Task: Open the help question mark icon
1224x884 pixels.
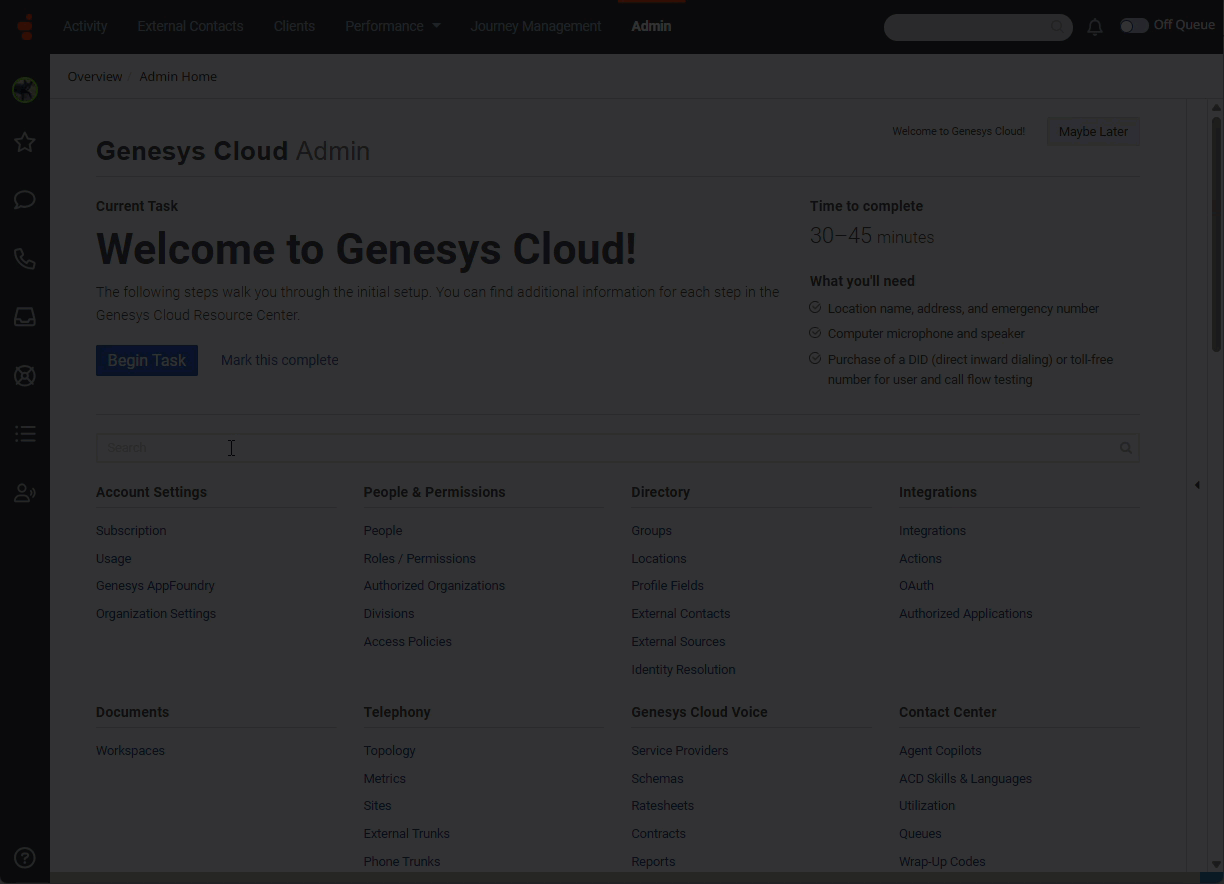Action: [25, 858]
